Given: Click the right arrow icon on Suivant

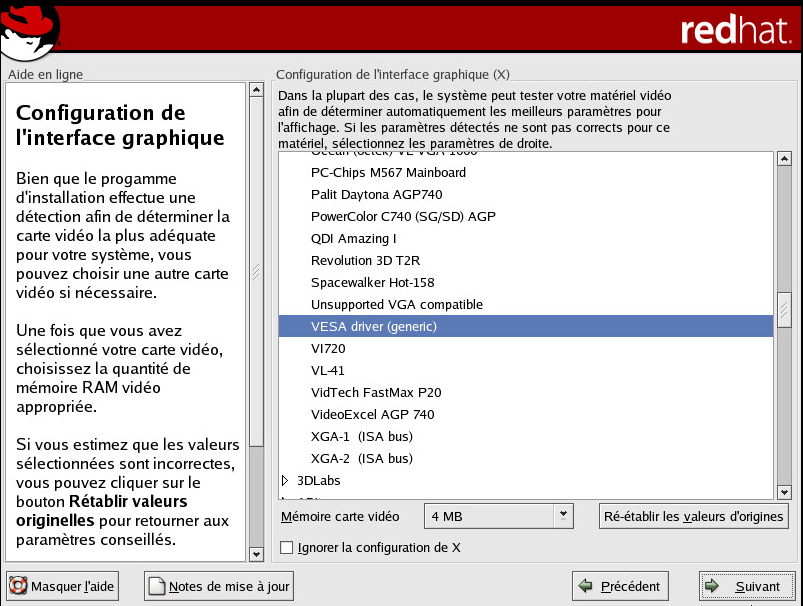Looking at the screenshot, I should 712,586.
